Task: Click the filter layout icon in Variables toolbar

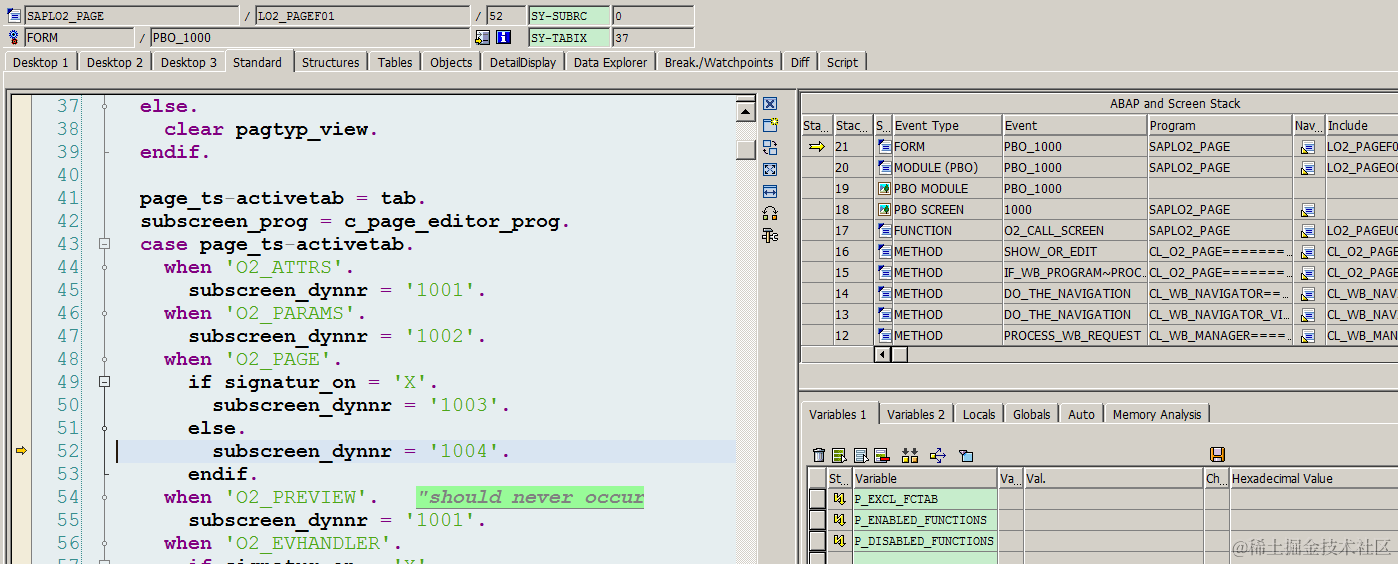Action: coord(965,455)
